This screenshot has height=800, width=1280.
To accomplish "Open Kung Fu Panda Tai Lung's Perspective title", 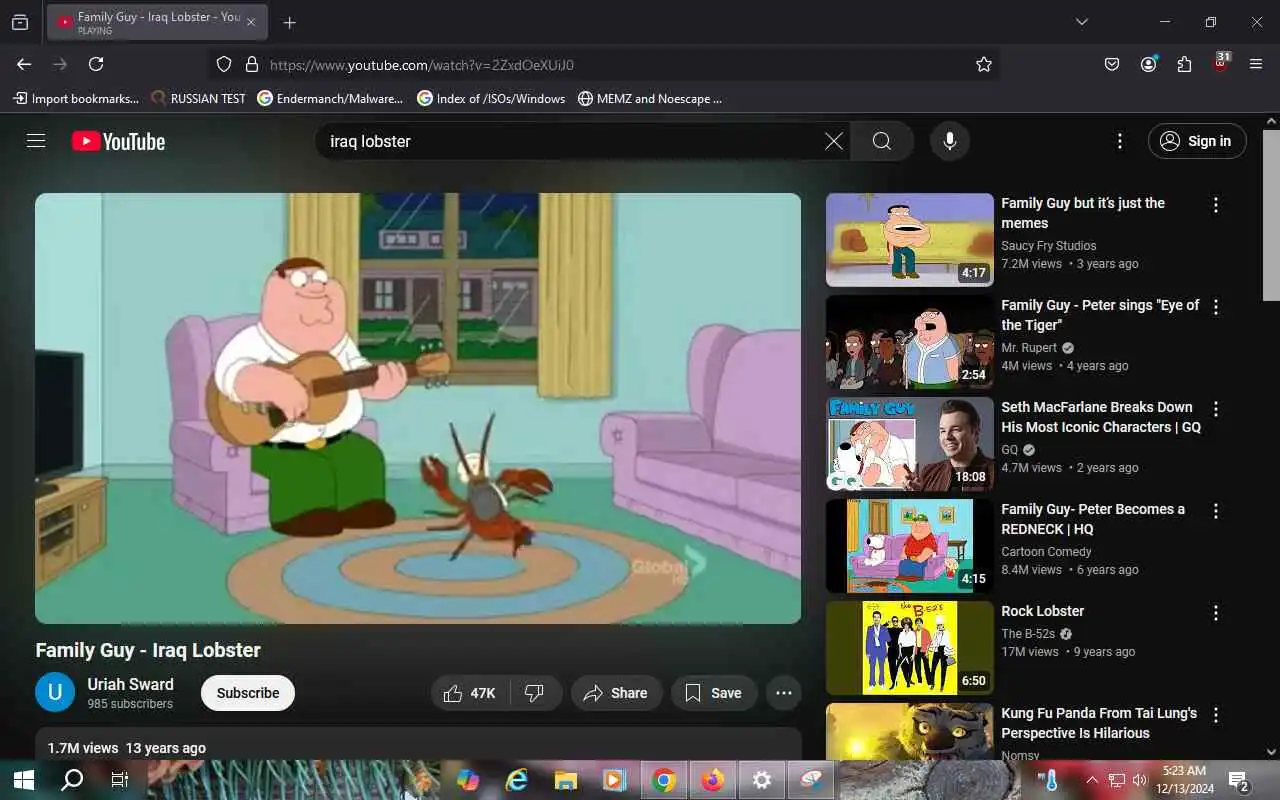I will pos(1099,723).
